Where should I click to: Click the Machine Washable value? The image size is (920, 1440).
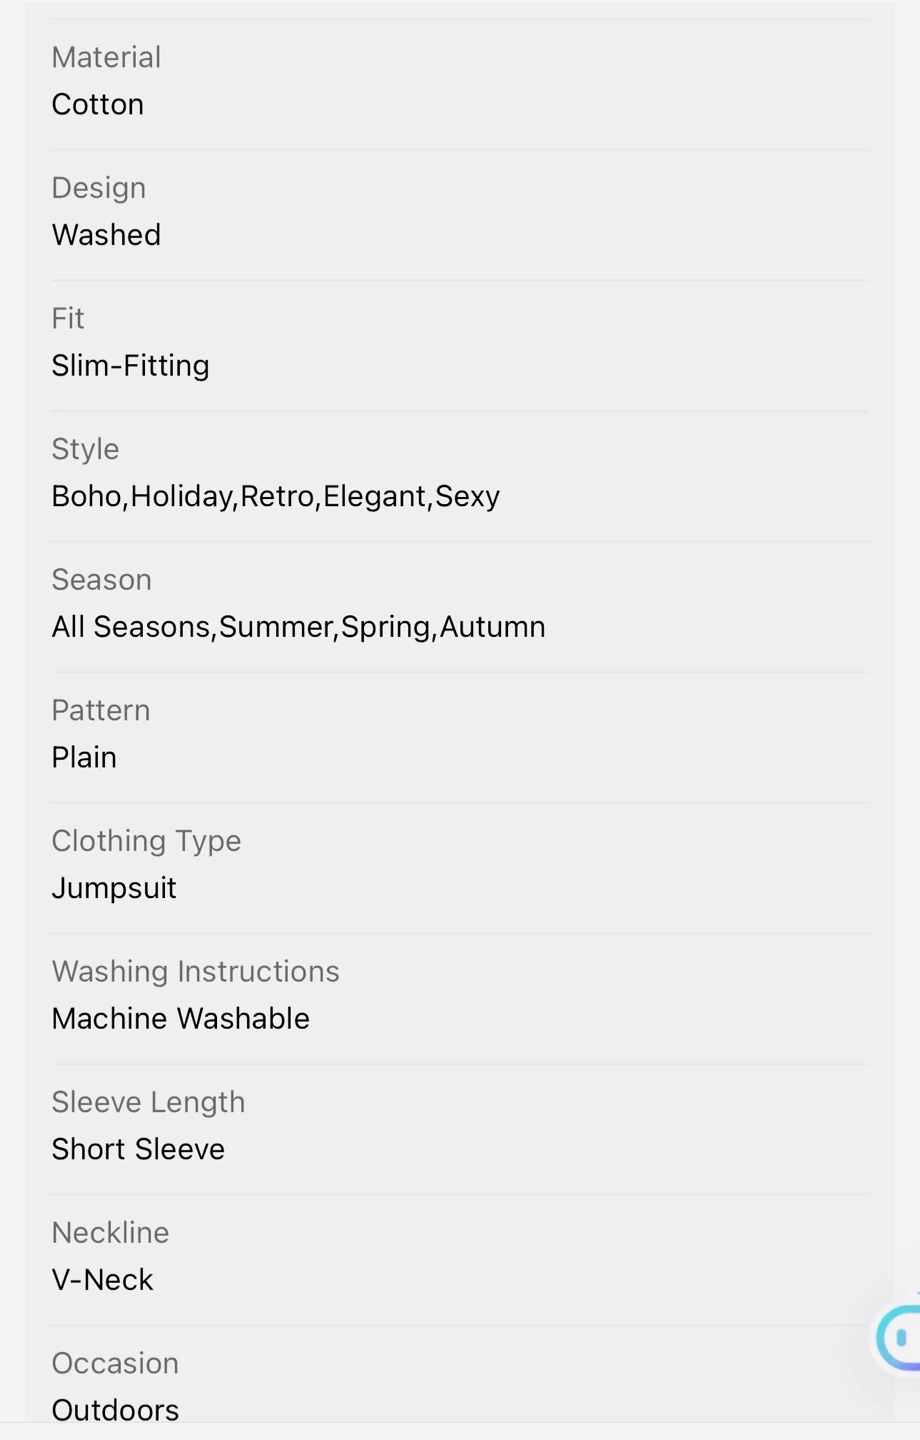pos(180,1018)
